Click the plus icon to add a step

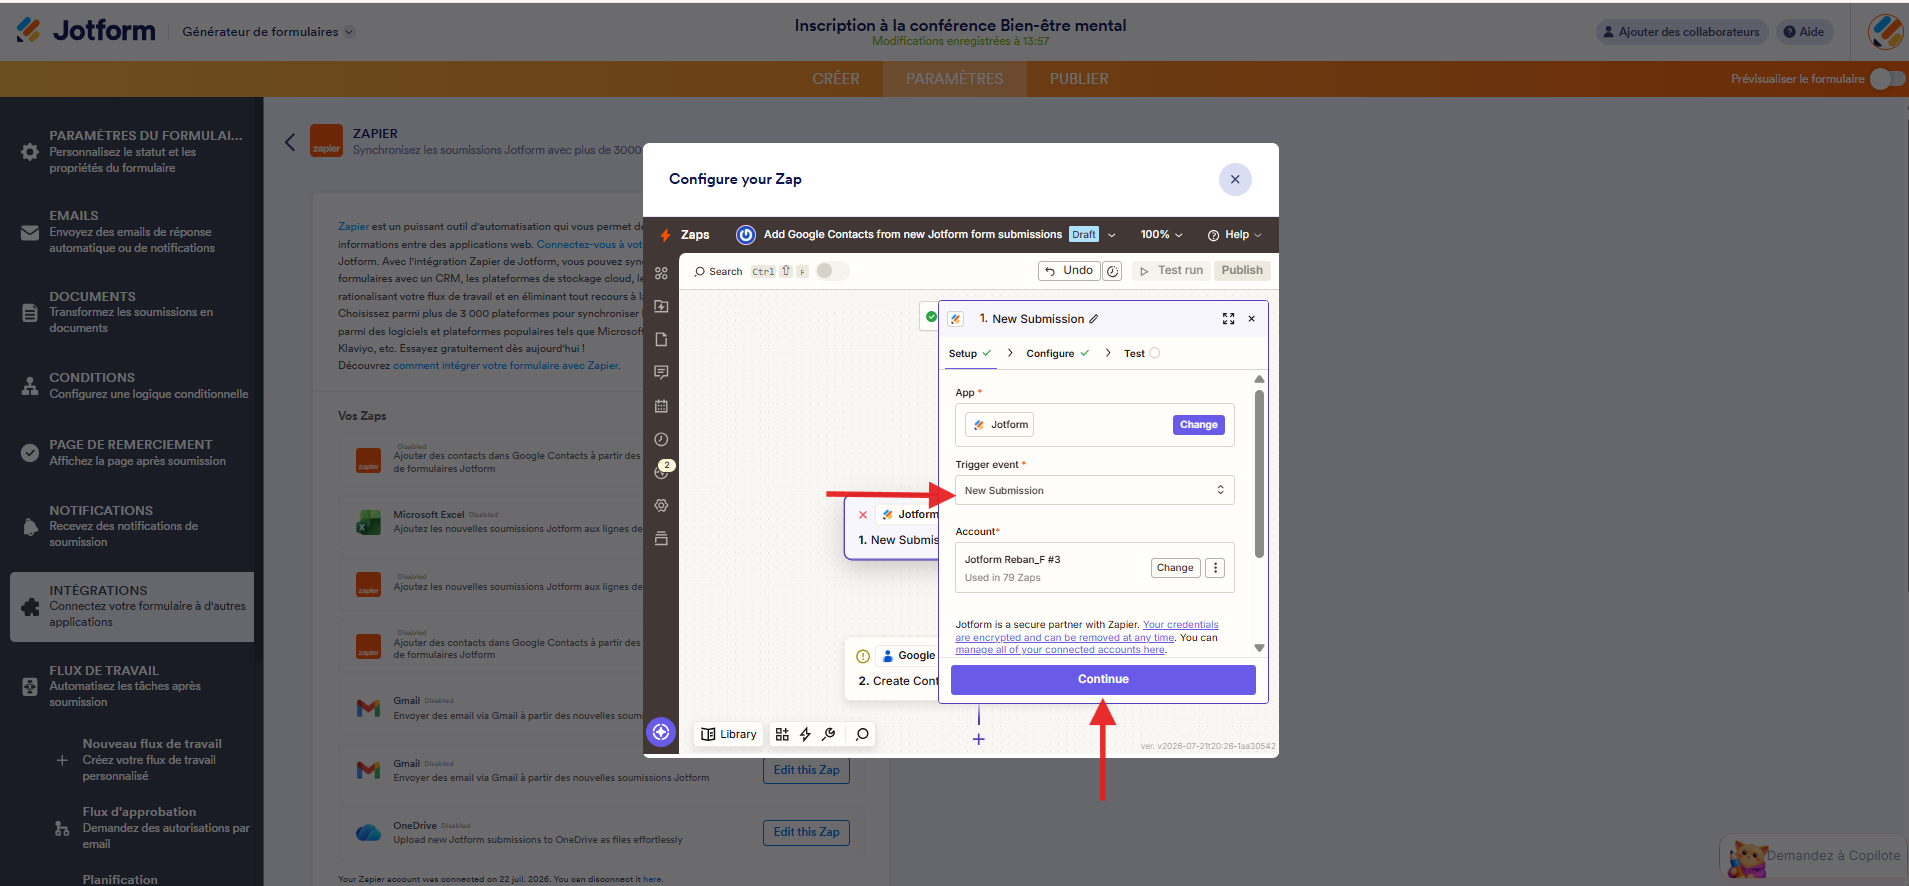(979, 739)
